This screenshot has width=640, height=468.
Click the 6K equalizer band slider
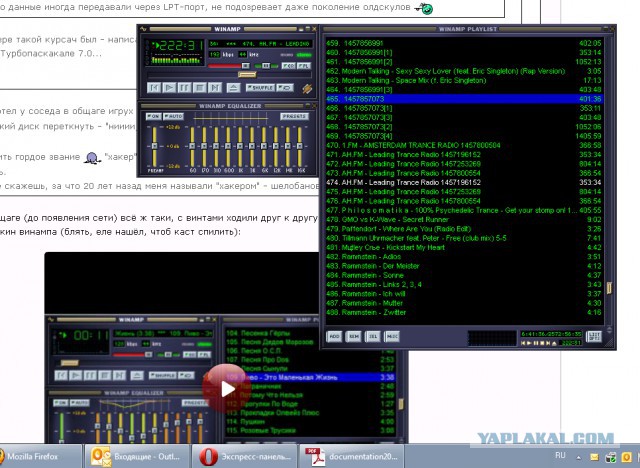pyautogui.click(x=264, y=146)
